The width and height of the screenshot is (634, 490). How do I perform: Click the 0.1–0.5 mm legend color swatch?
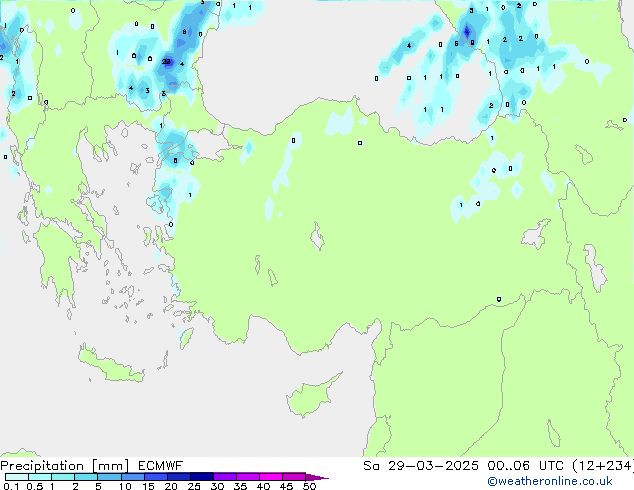click(x=17, y=477)
